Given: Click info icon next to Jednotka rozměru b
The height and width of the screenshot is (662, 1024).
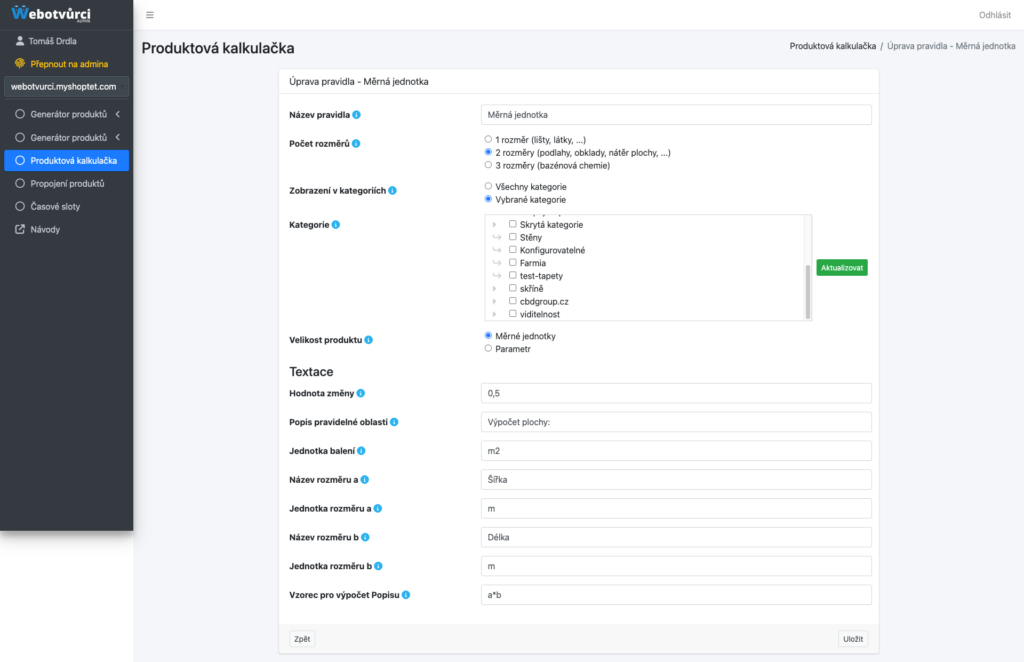Looking at the screenshot, I should 378,566.
